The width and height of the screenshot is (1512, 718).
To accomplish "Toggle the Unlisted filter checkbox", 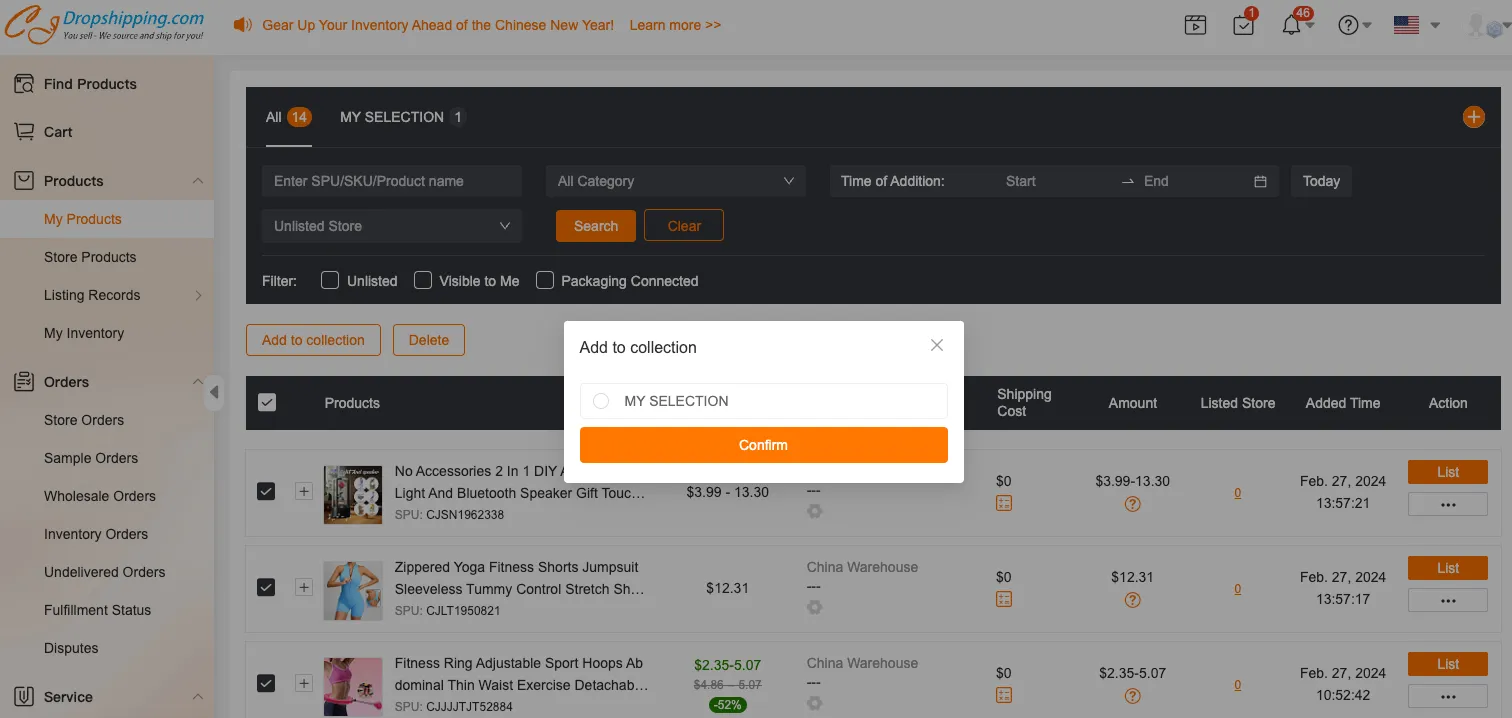I will pos(330,281).
